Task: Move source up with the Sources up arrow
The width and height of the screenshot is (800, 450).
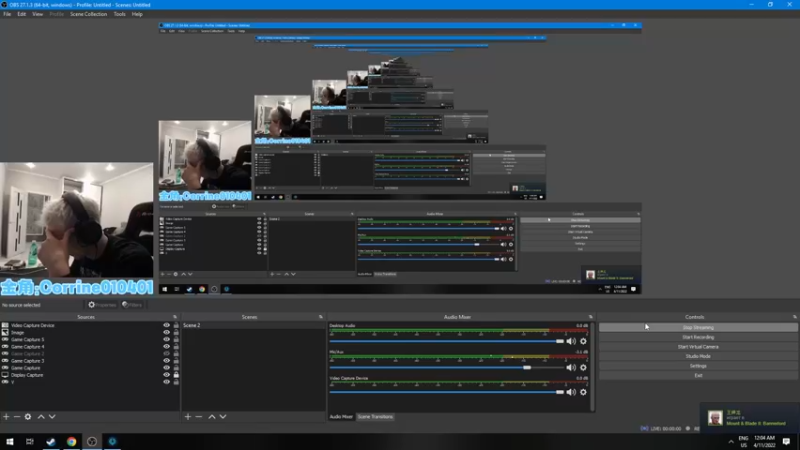Action: coord(41,417)
